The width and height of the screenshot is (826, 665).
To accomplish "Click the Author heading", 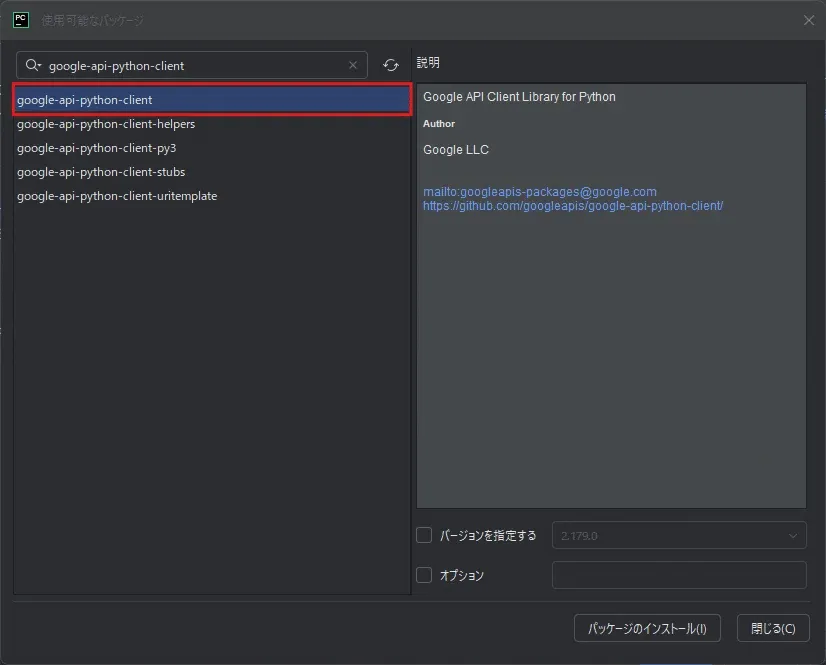I will [439, 124].
